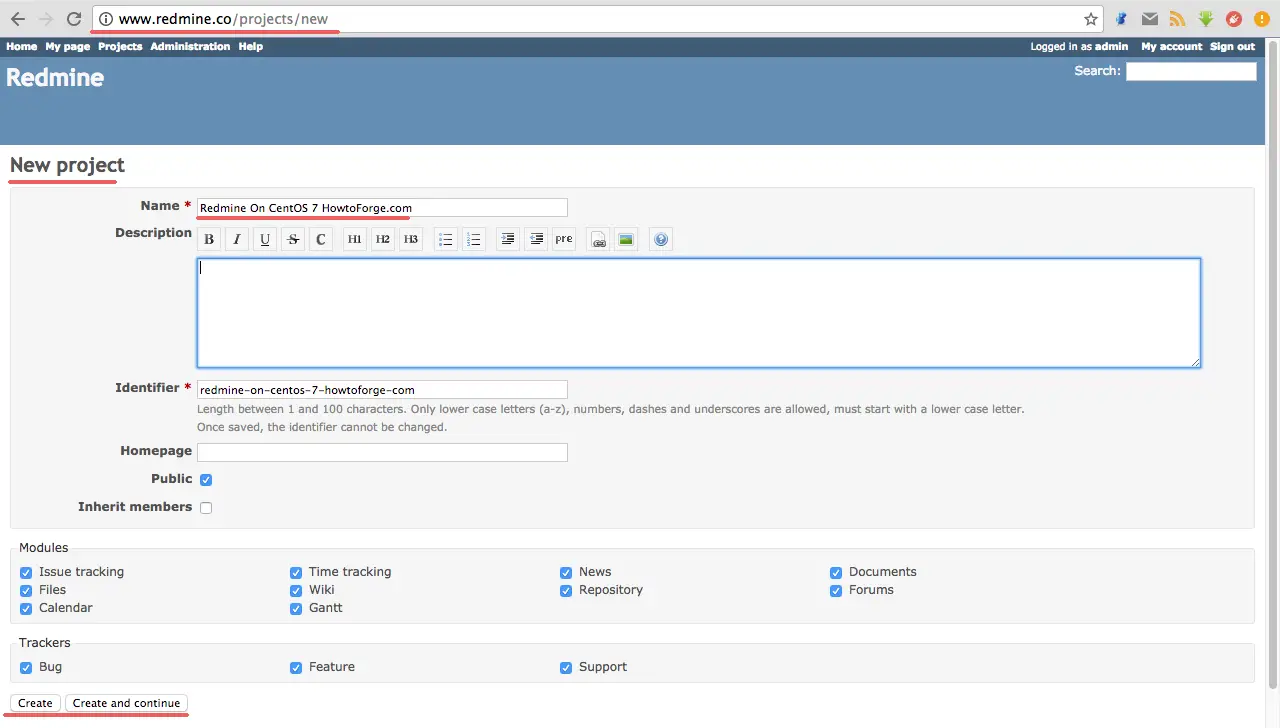Bookmark the page with the star icon
This screenshot has height=728, width=1280.
[1091, 19]
